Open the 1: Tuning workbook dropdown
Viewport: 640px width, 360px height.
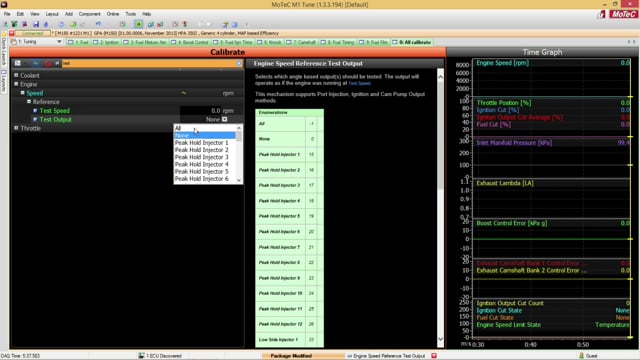59,42
